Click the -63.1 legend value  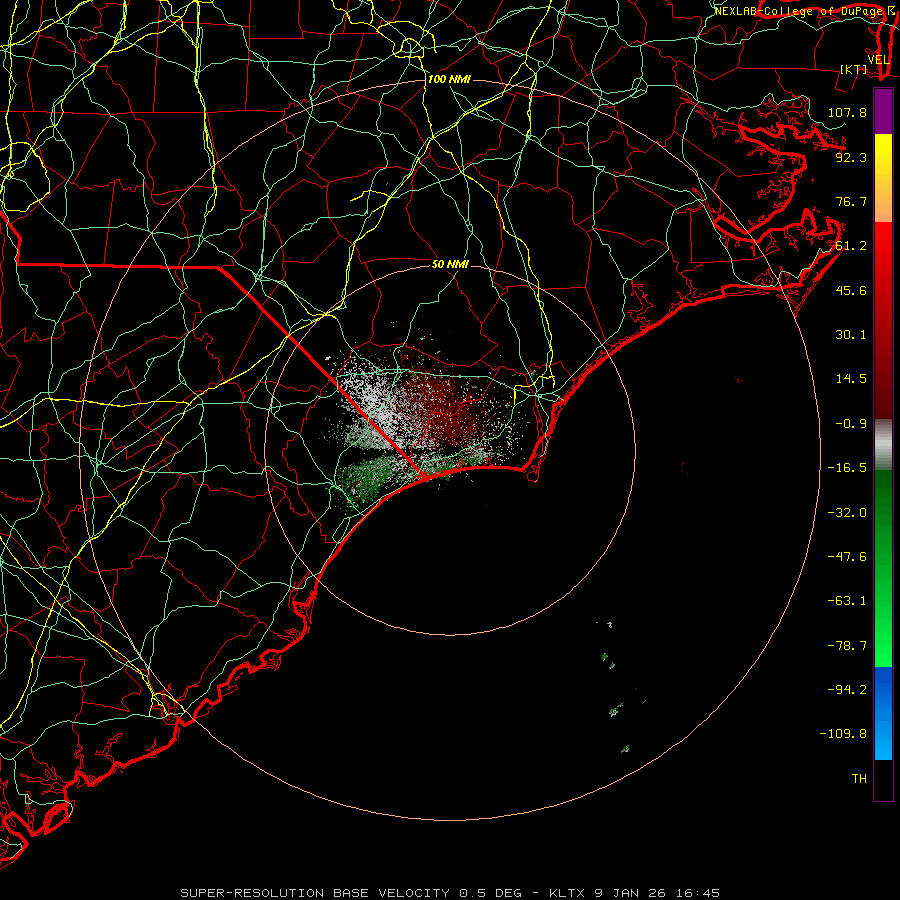click(x=847, y=601)
